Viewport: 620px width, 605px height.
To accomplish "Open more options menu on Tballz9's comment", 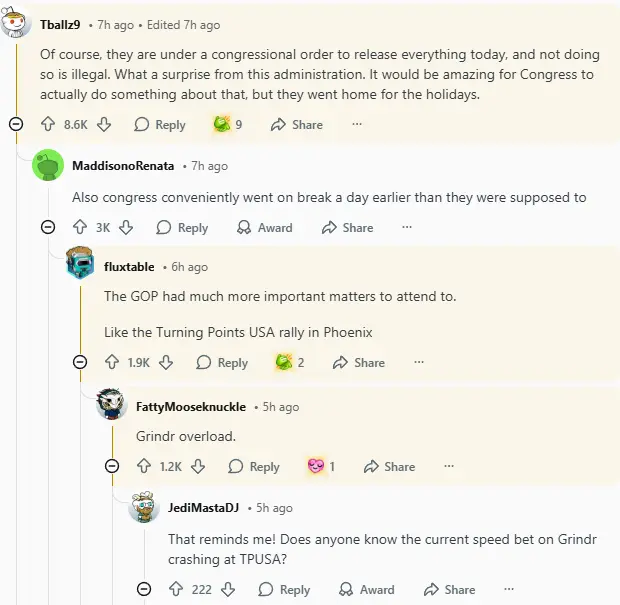I will [356, 124].
